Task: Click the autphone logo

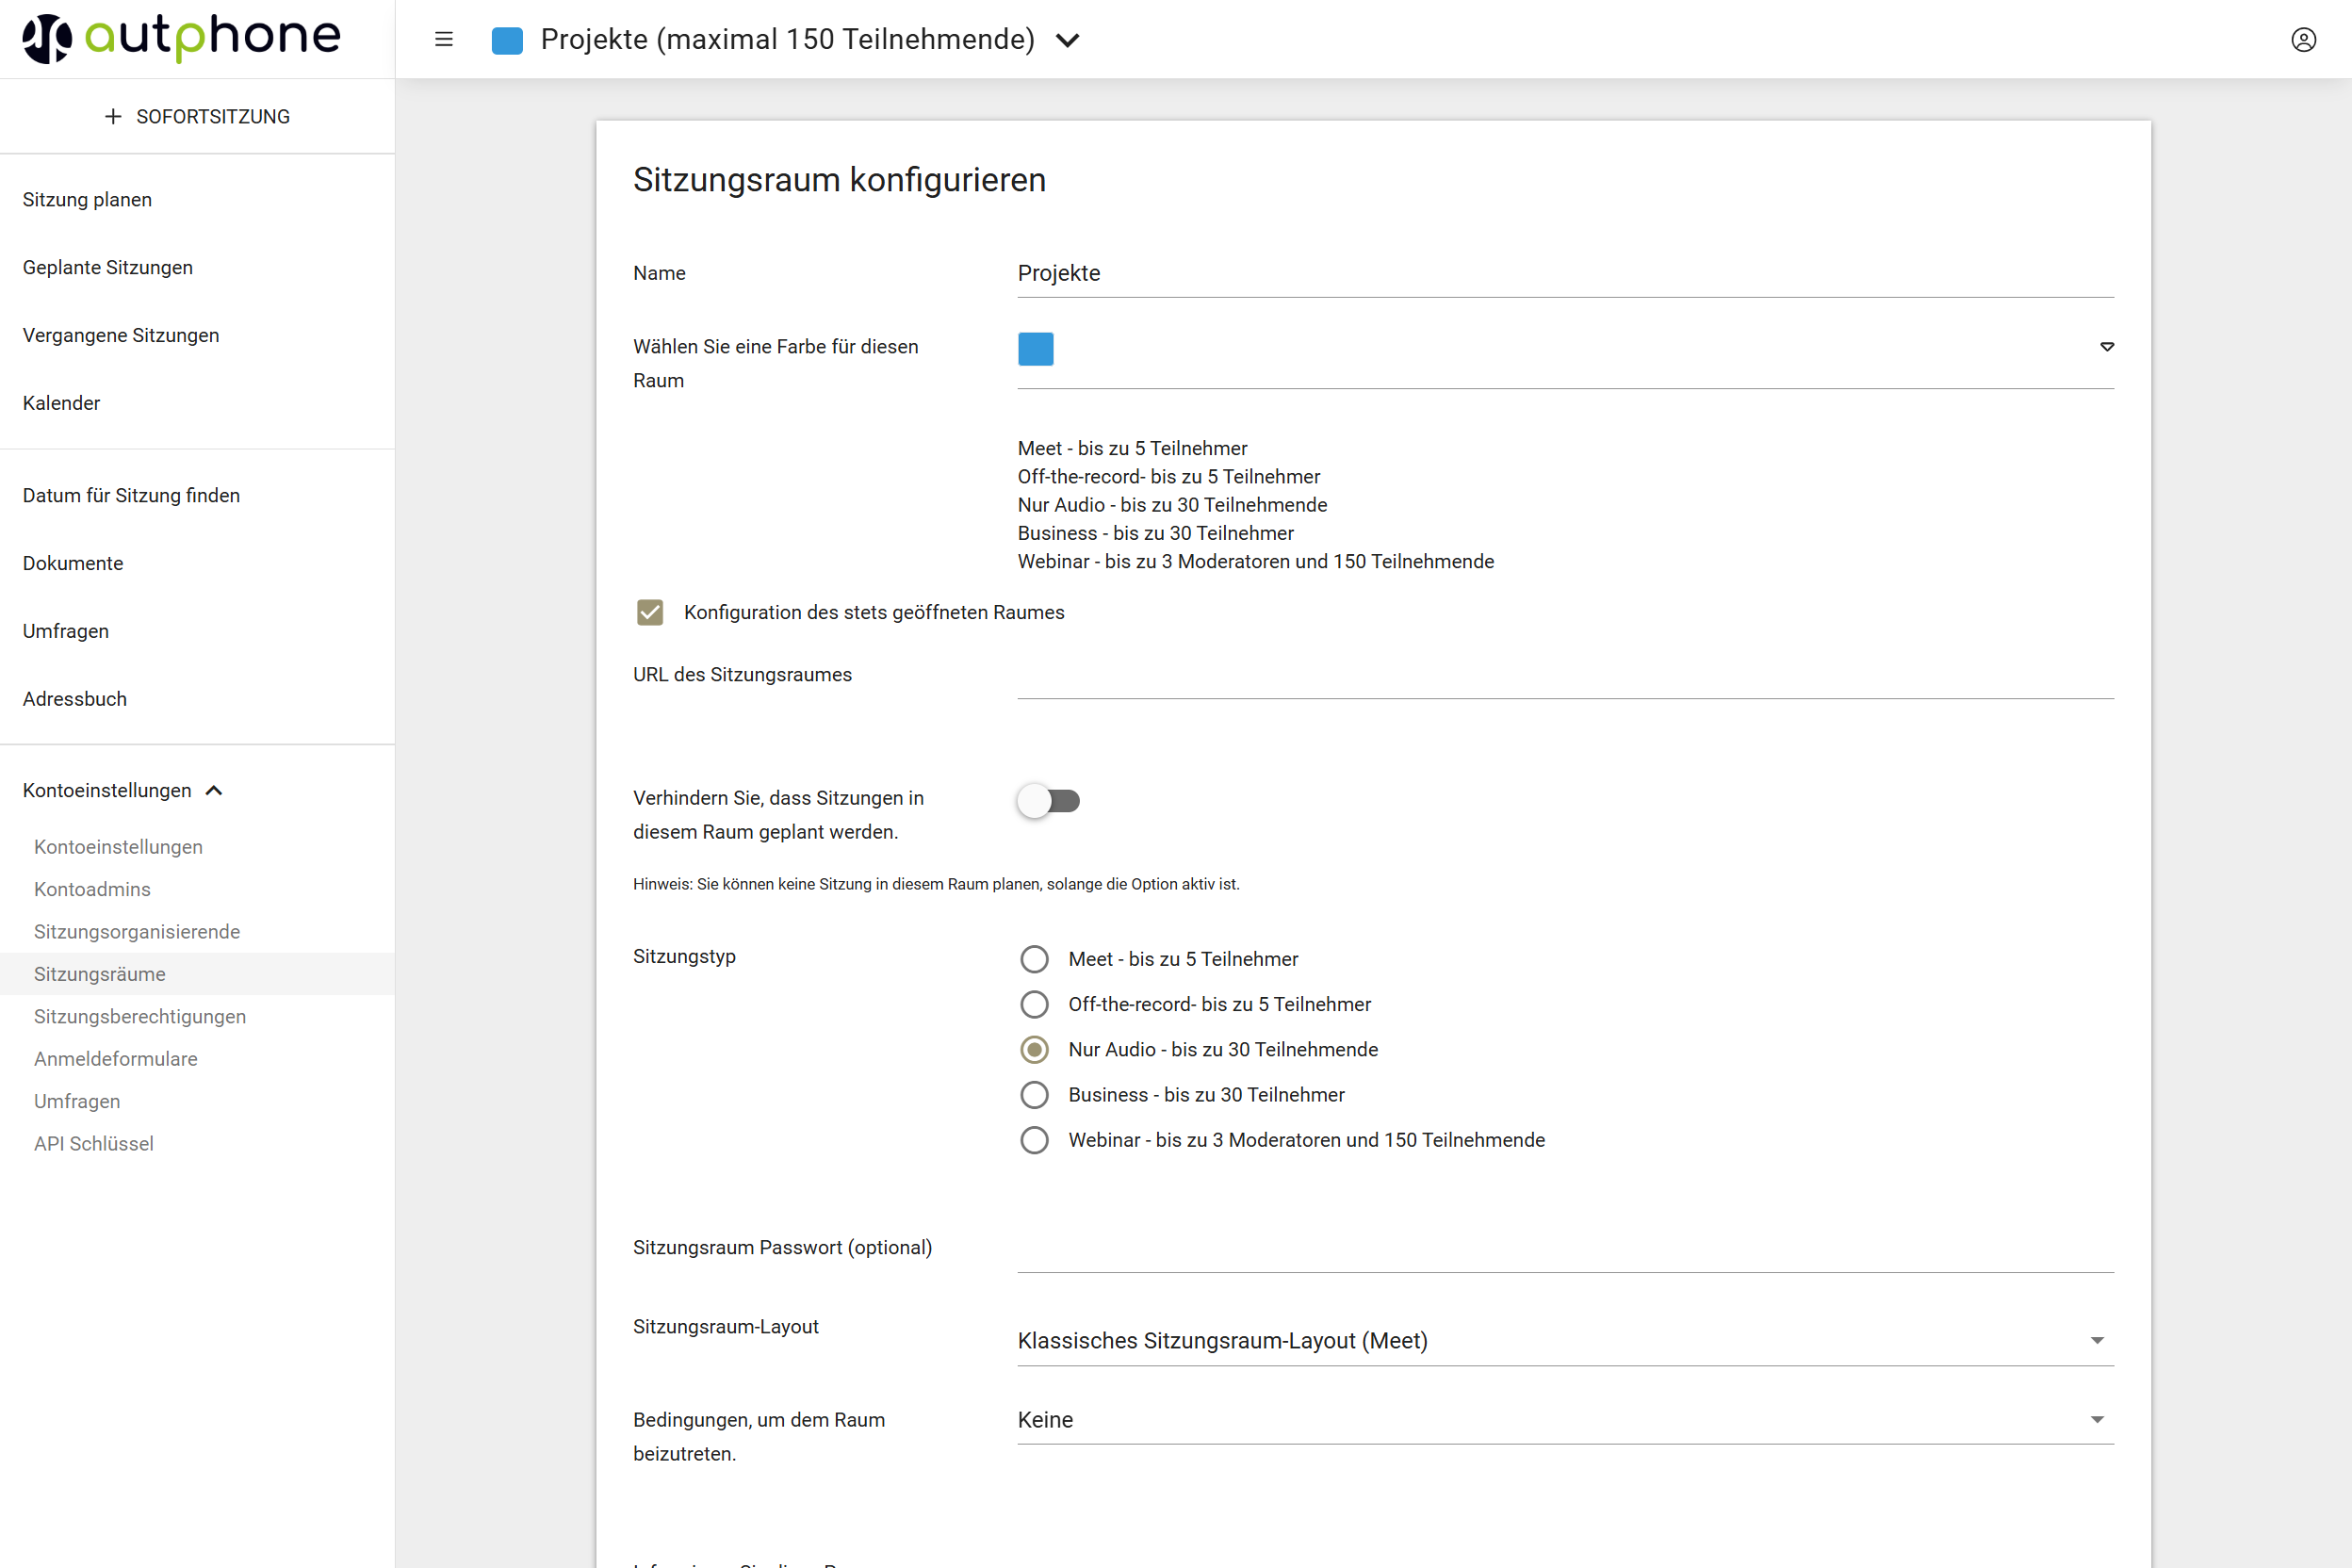Action: click(182, 38)
